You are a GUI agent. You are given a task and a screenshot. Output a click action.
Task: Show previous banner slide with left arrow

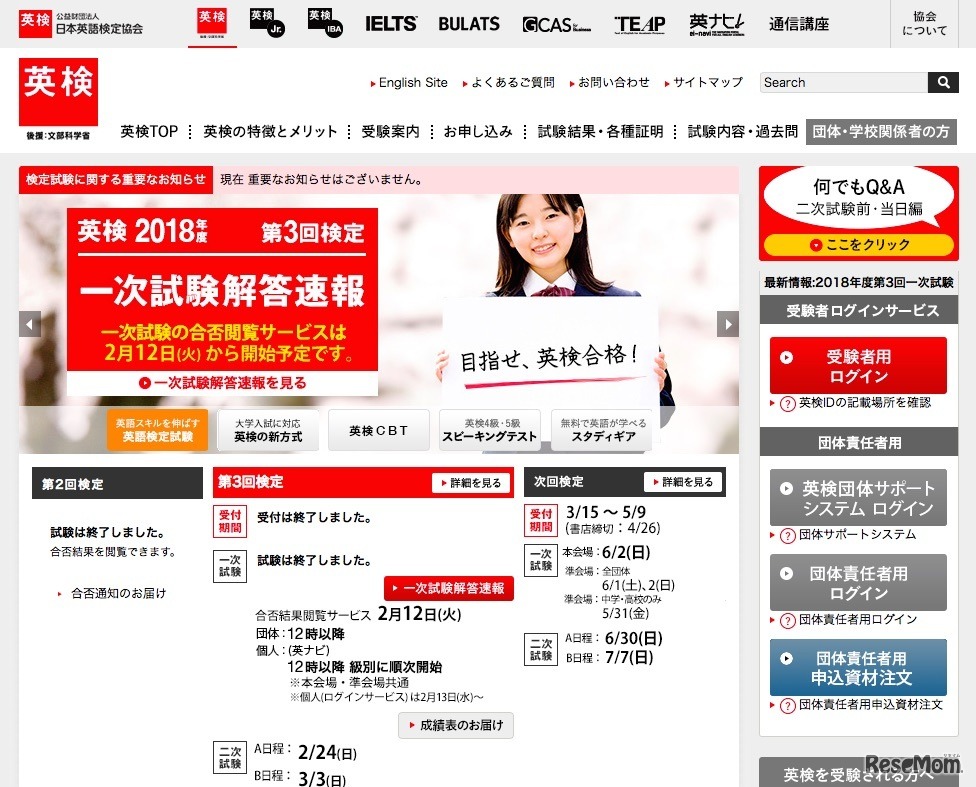pyautogui.click(x=30, y=324)
